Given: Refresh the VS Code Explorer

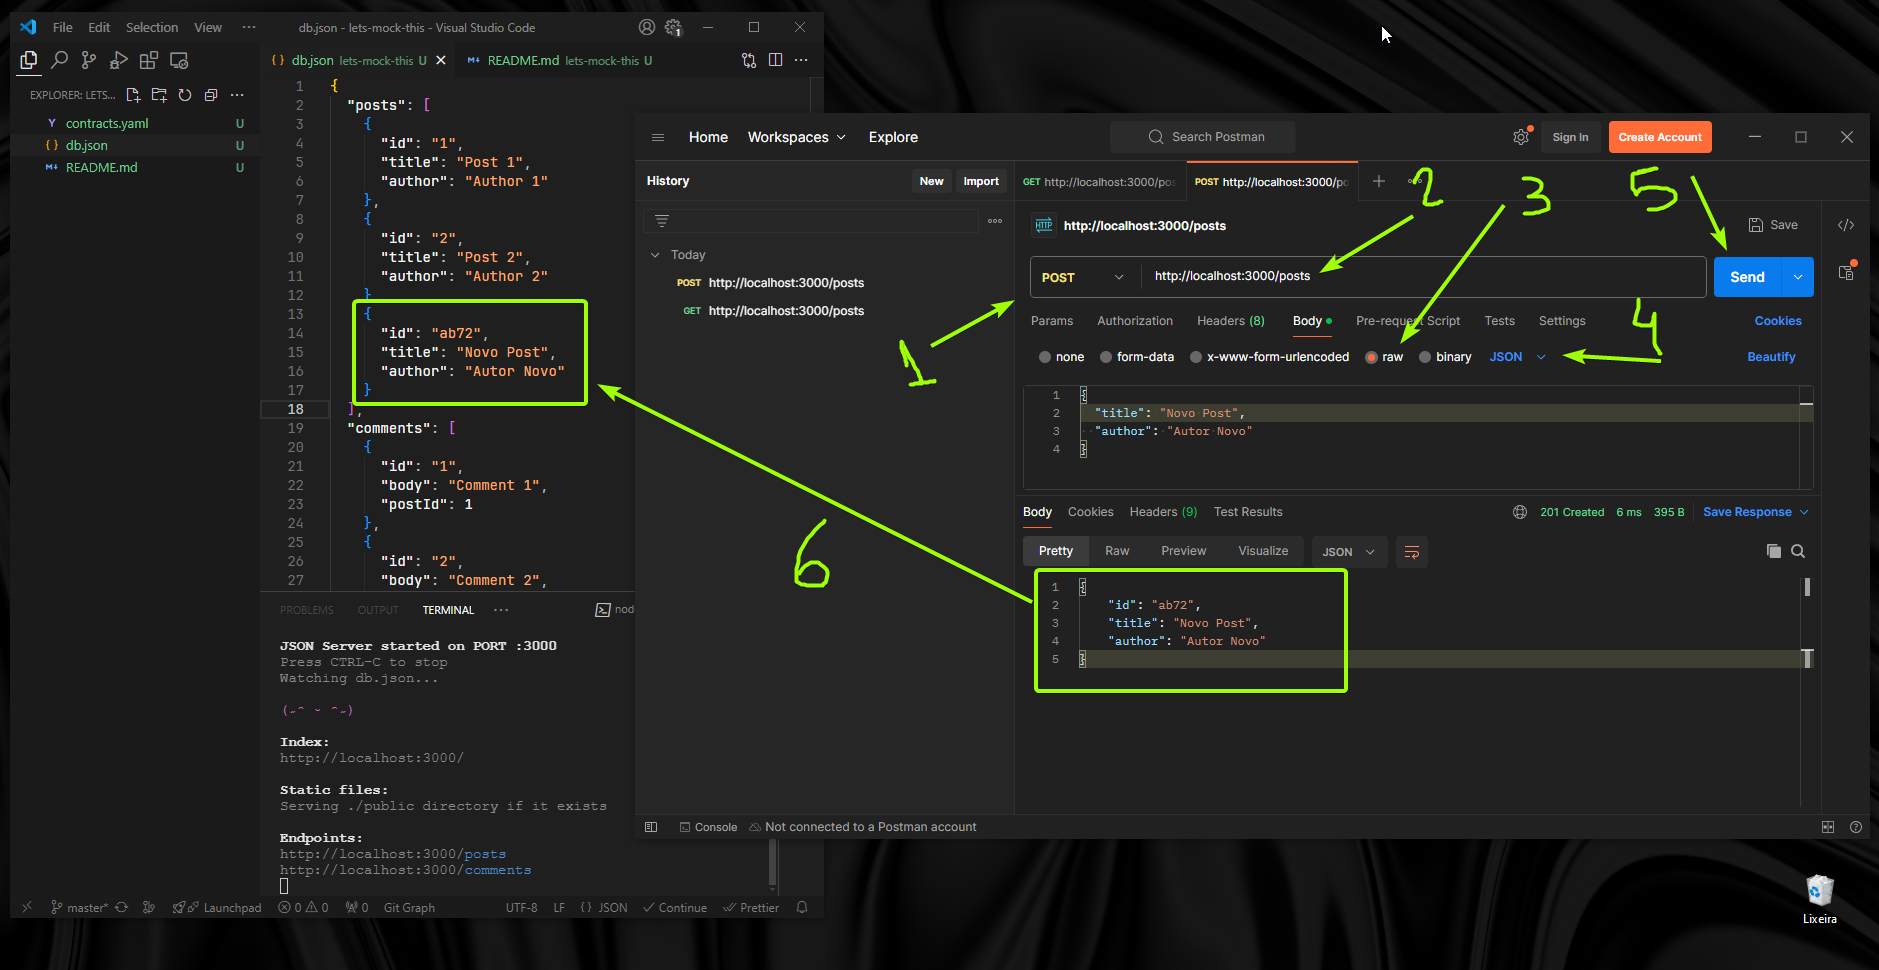Looking at the screenshot, I should tap(185, 95).
